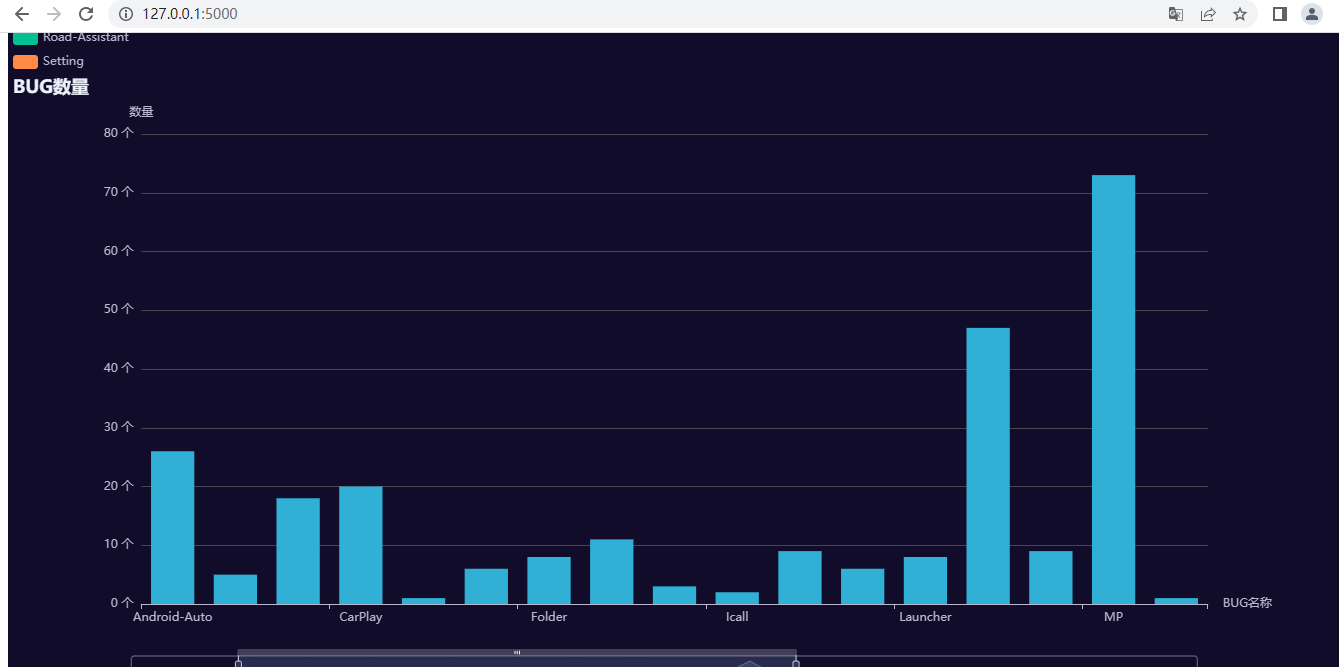Open the translate page icon
Image resolution: width=1339 pixels, height=667 pixels.
(1176, 14)
